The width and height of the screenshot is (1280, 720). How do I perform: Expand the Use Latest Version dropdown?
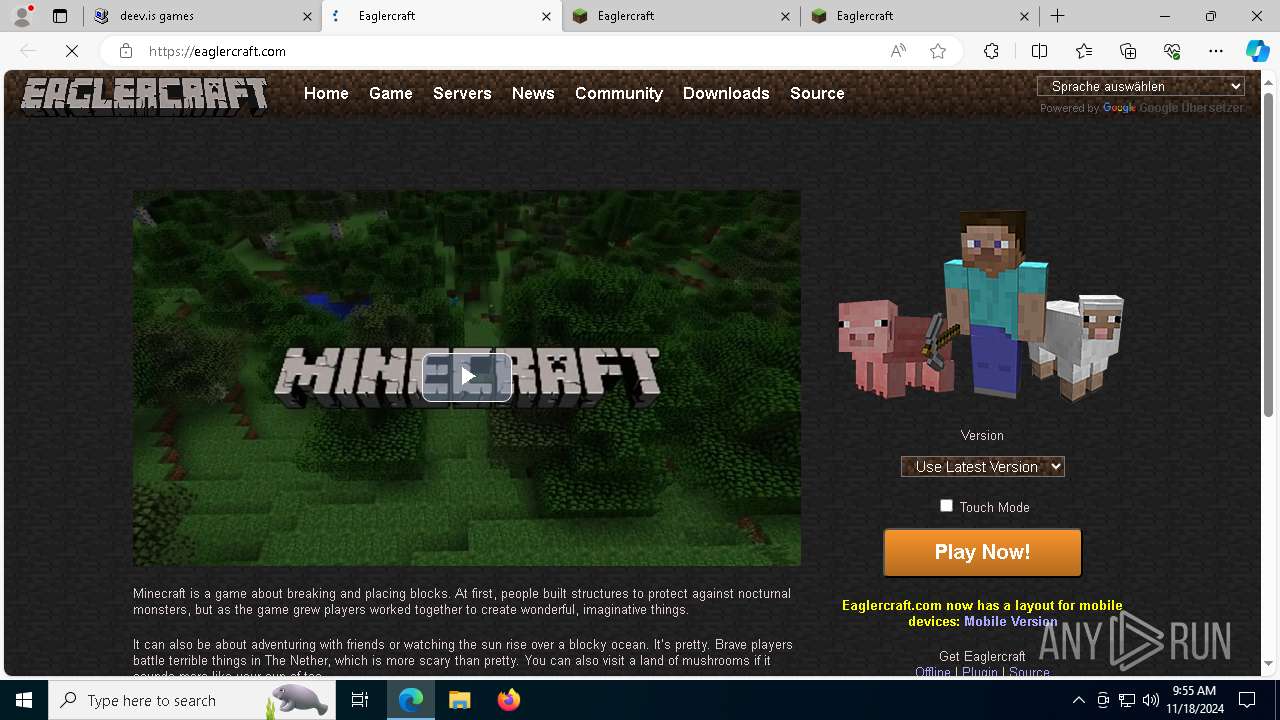pos(982,467)
